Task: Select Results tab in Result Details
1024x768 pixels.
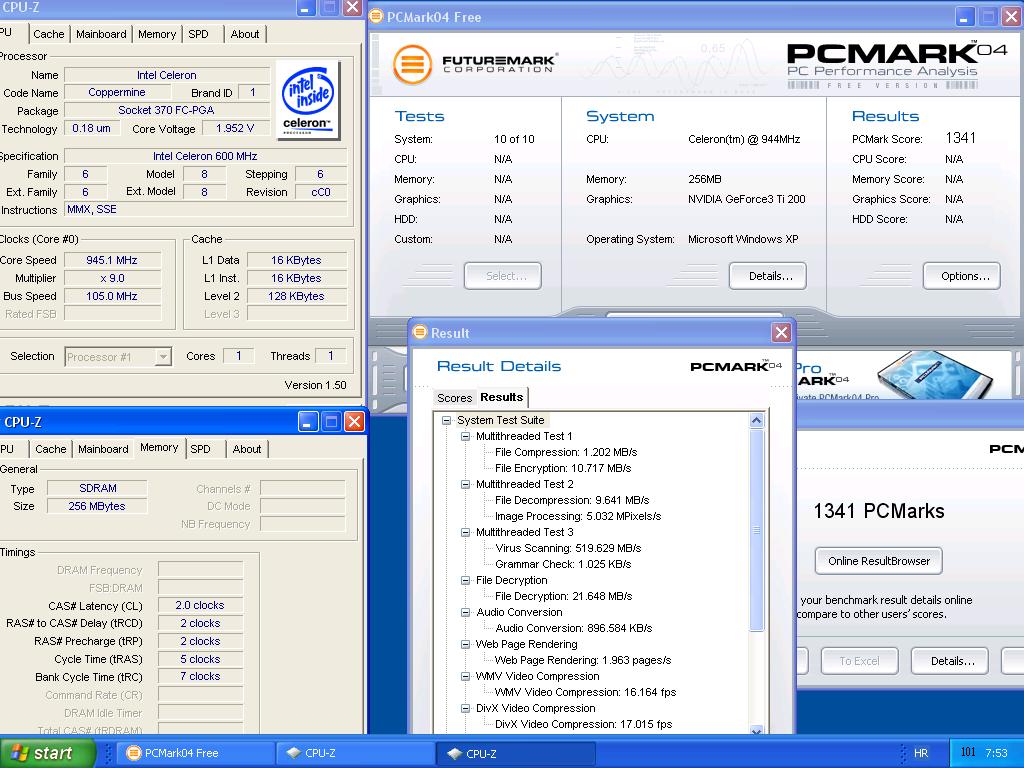Action: click(x=502, y=397)
